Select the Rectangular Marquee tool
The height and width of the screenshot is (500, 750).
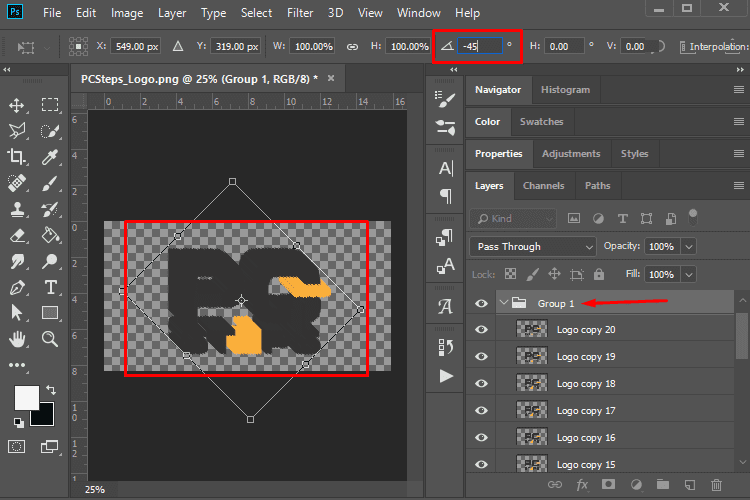point(50,105)
